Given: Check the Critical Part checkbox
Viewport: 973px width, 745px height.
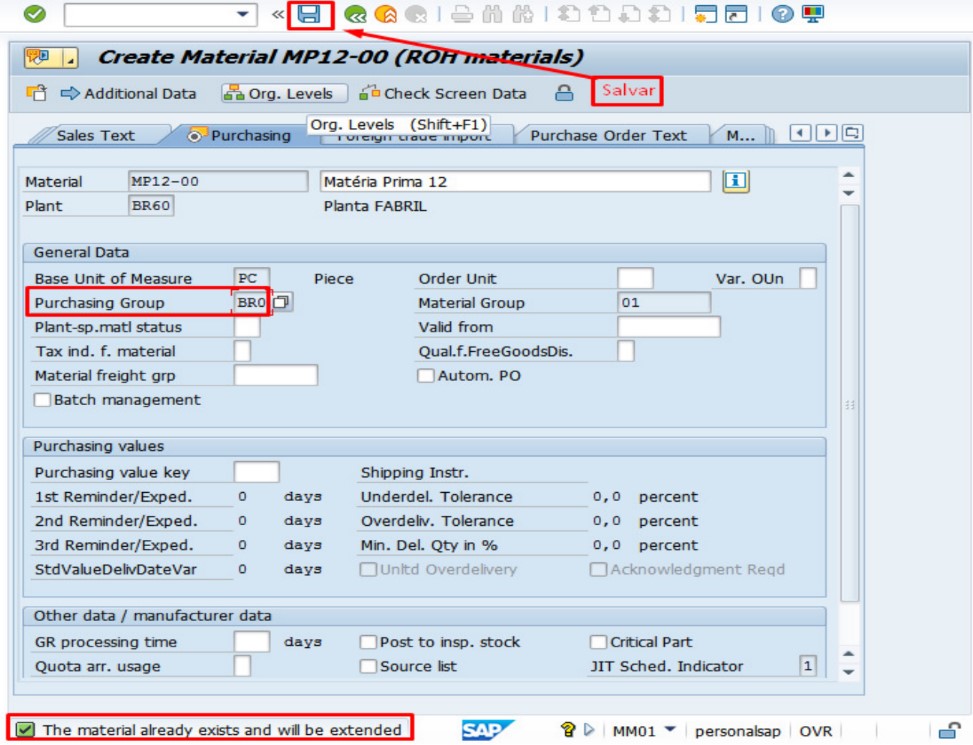Looking at the screenshot, I should [598, 641].
